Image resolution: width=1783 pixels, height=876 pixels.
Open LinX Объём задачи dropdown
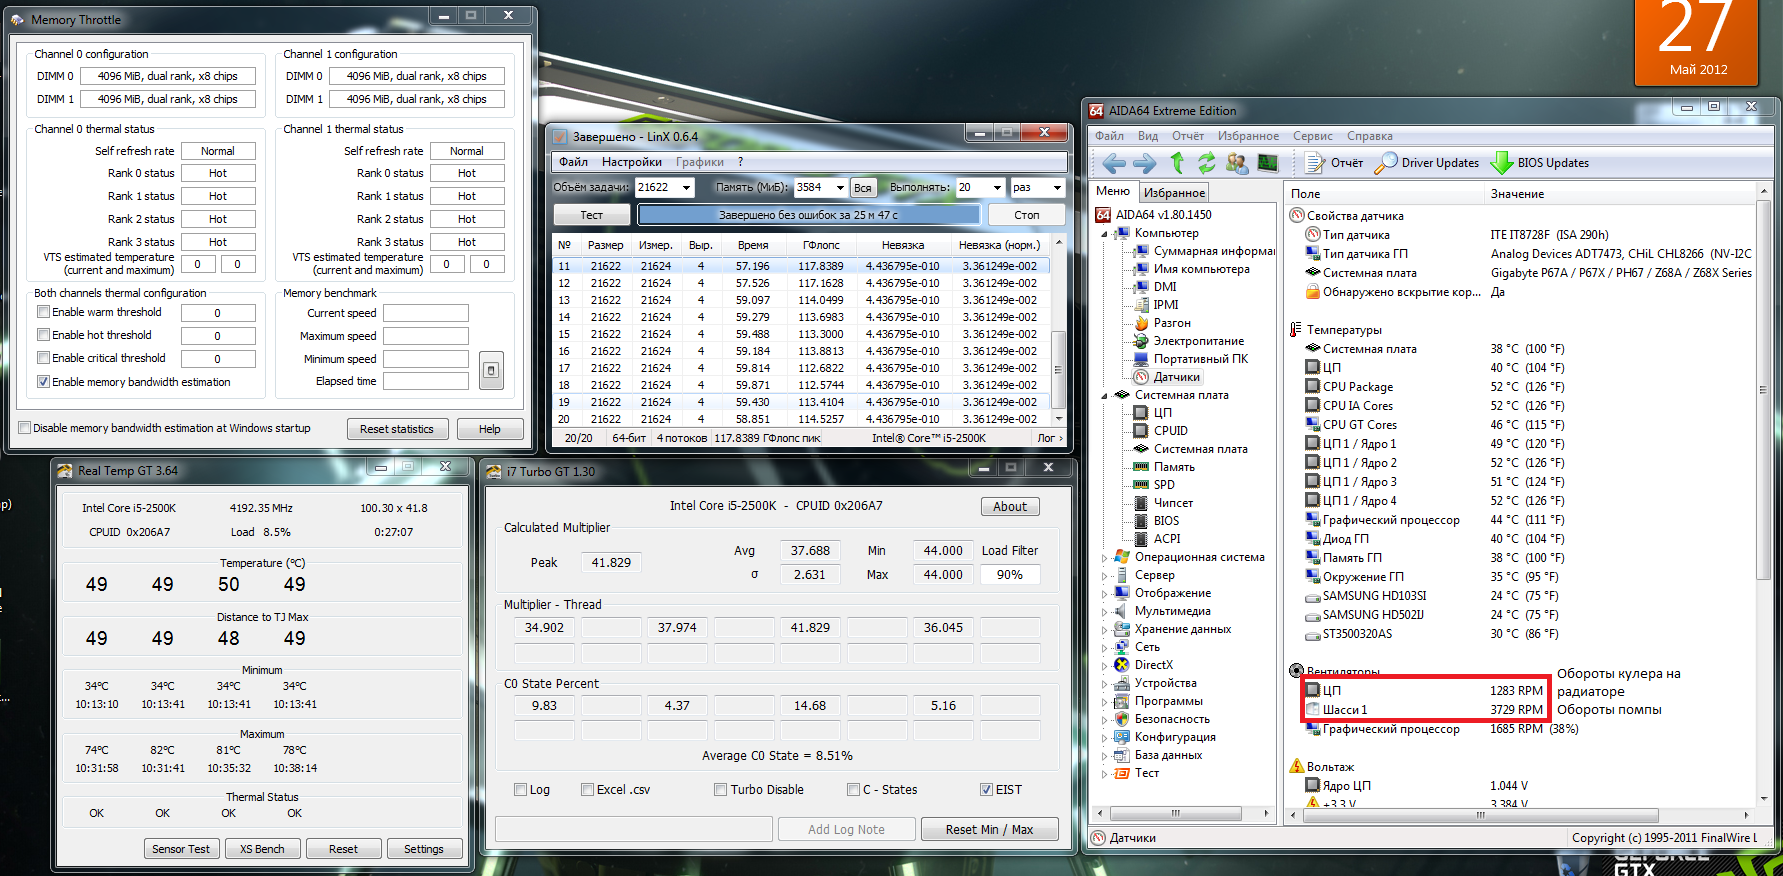coord(686,188)
